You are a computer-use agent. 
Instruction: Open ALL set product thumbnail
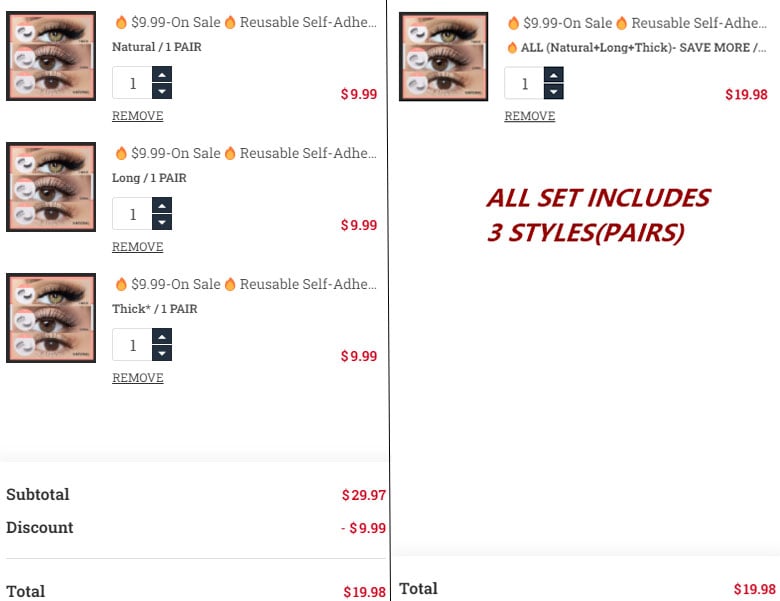pos(443,56)
